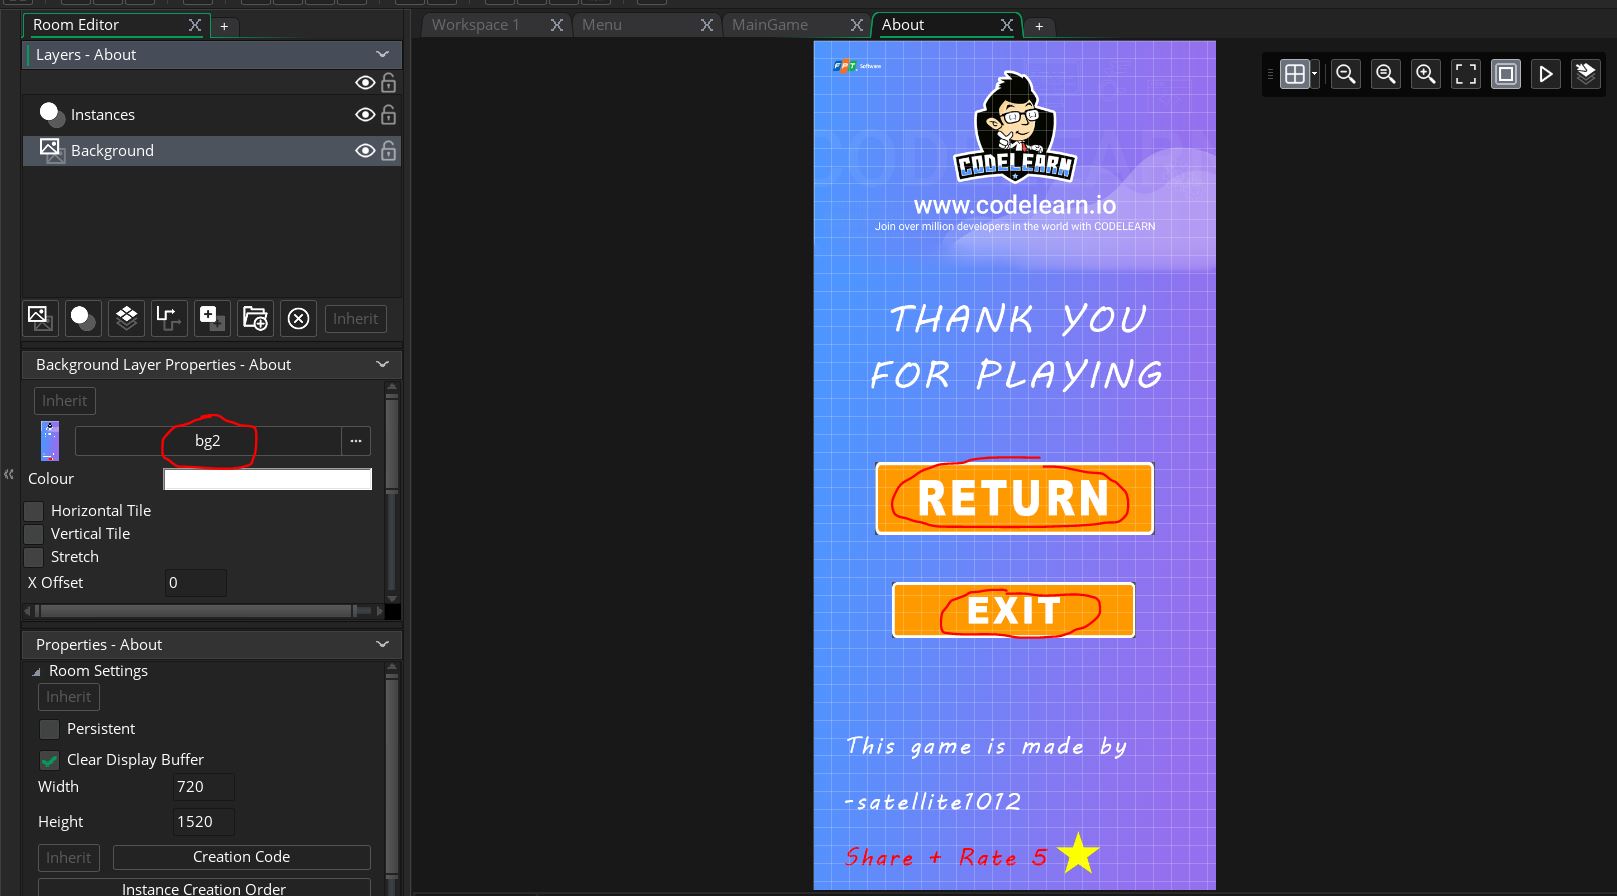Hide the Background layer
The height and width of the screenshot is (896, 1617).
pyautogui.click(x=365, y=151)
